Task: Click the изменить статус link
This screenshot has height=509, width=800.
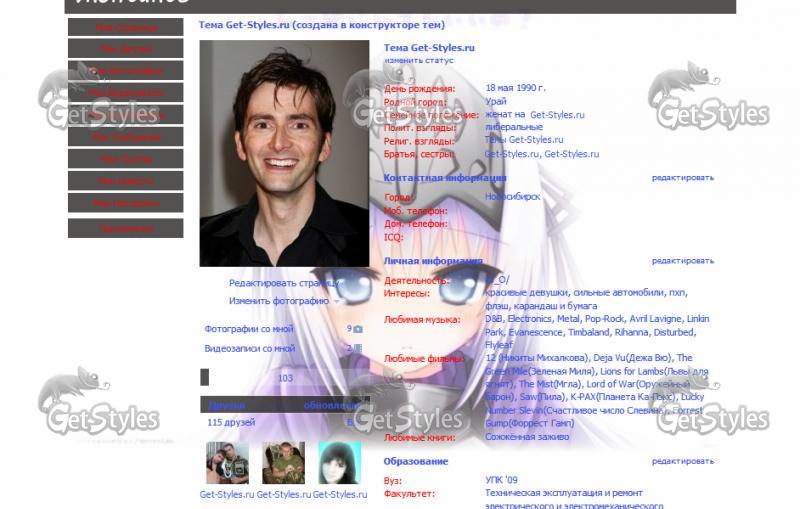Action: [412, 60]
